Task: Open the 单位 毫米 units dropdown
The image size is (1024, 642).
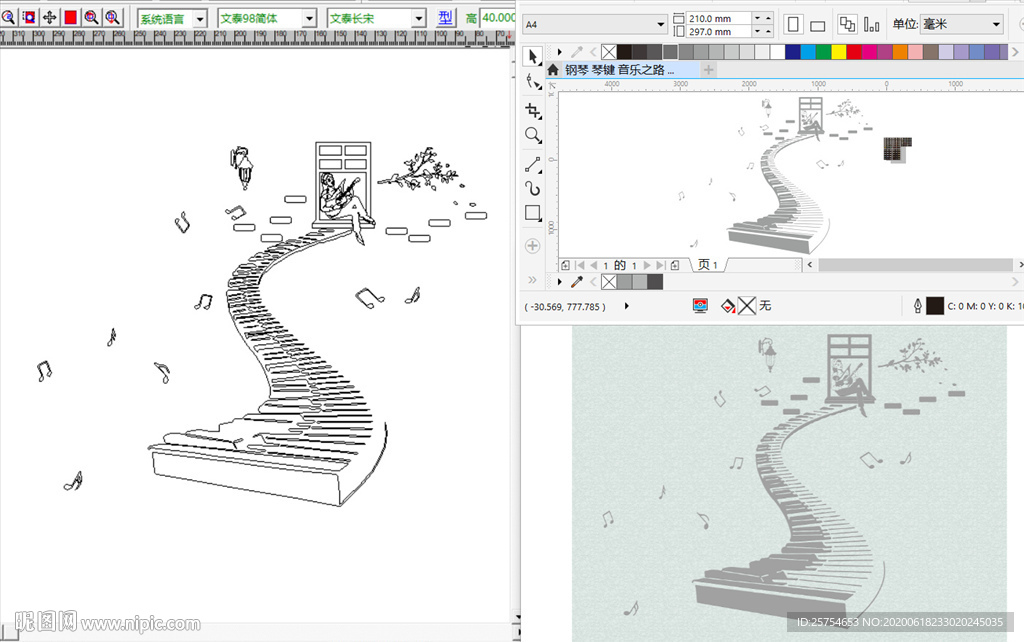Action: pos(961,24)
